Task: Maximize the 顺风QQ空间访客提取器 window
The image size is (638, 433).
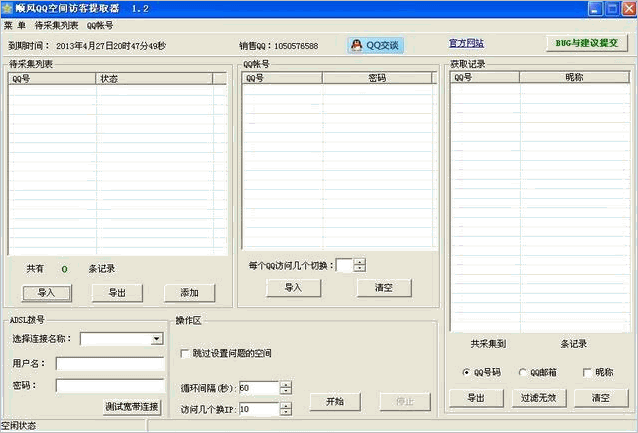Action: [x=612, y=9]
